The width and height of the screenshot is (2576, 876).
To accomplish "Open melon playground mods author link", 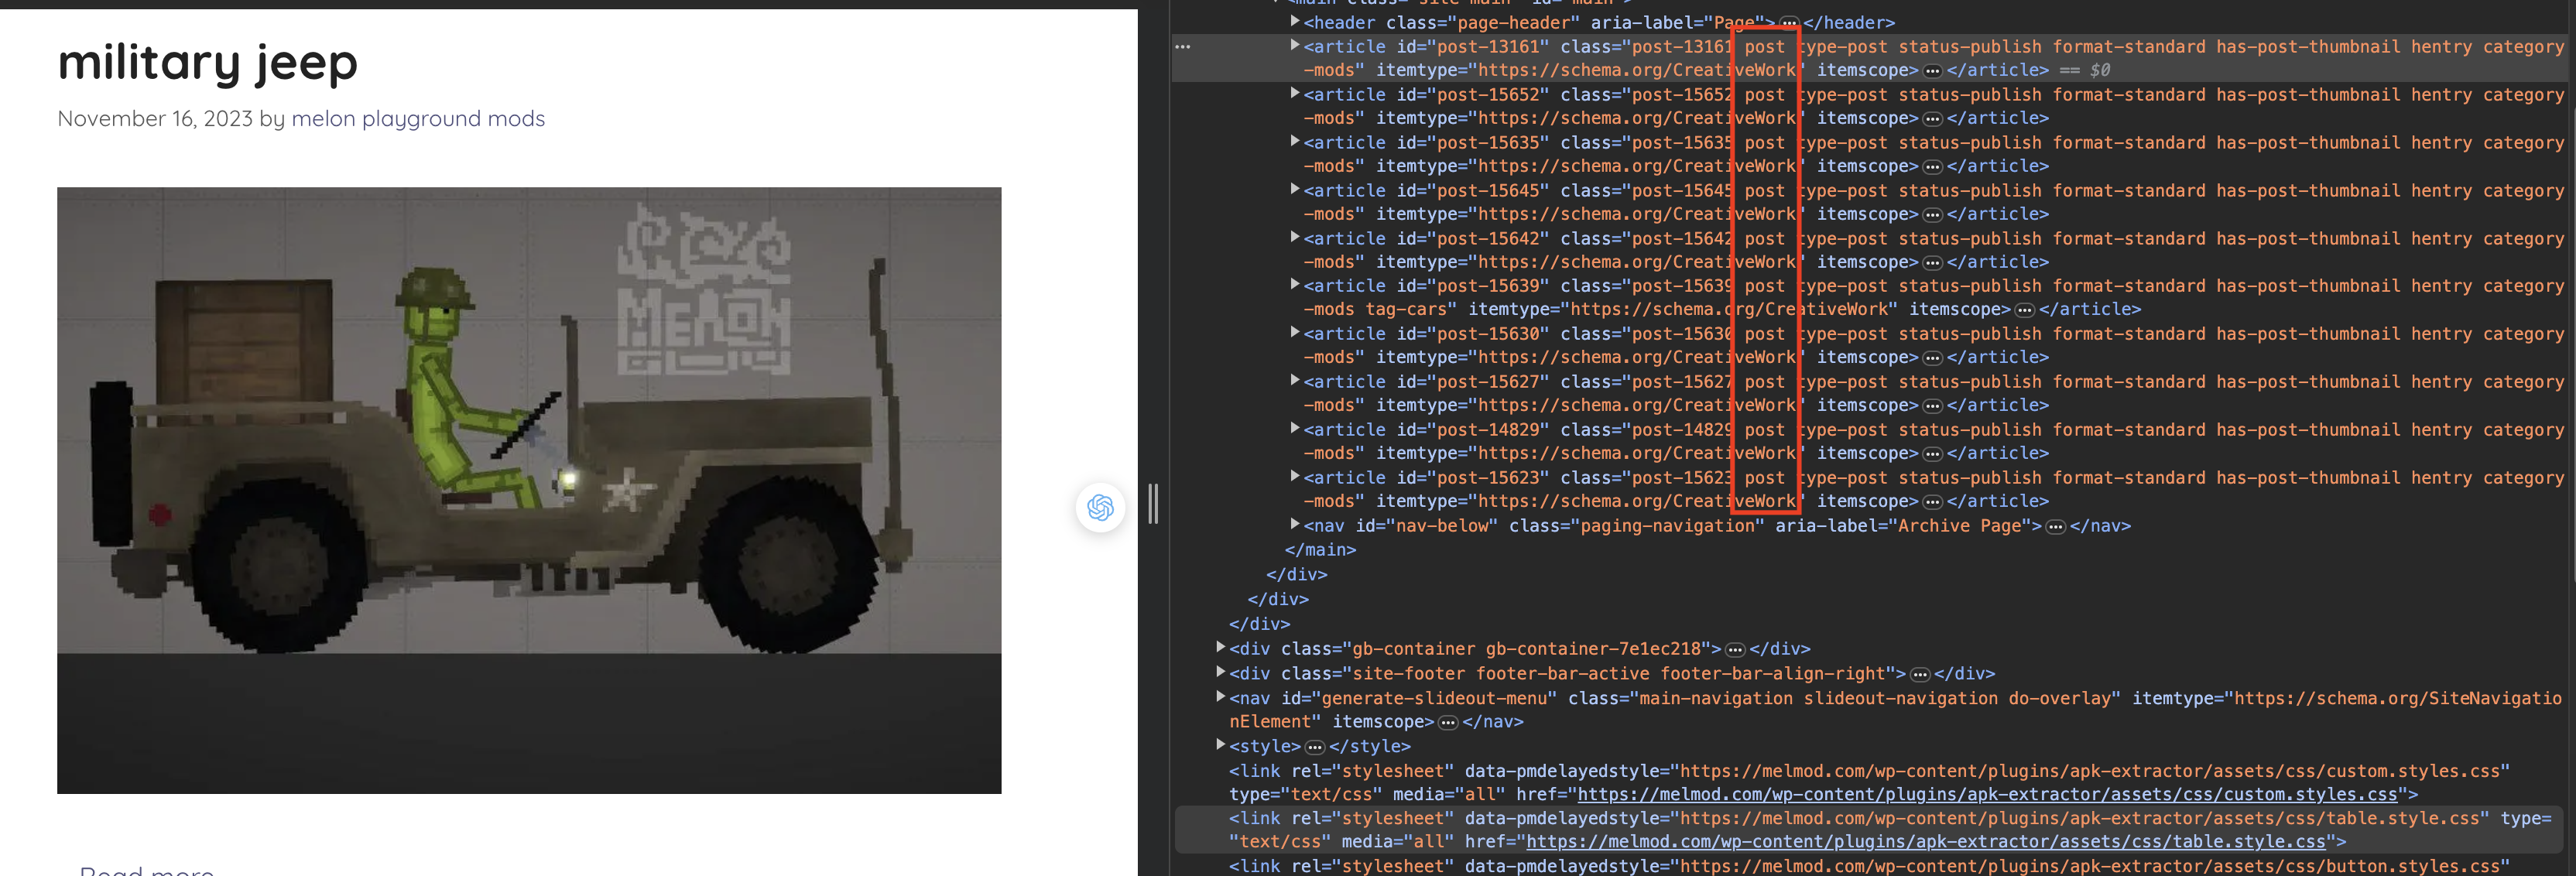I will [x=417, y=119].
